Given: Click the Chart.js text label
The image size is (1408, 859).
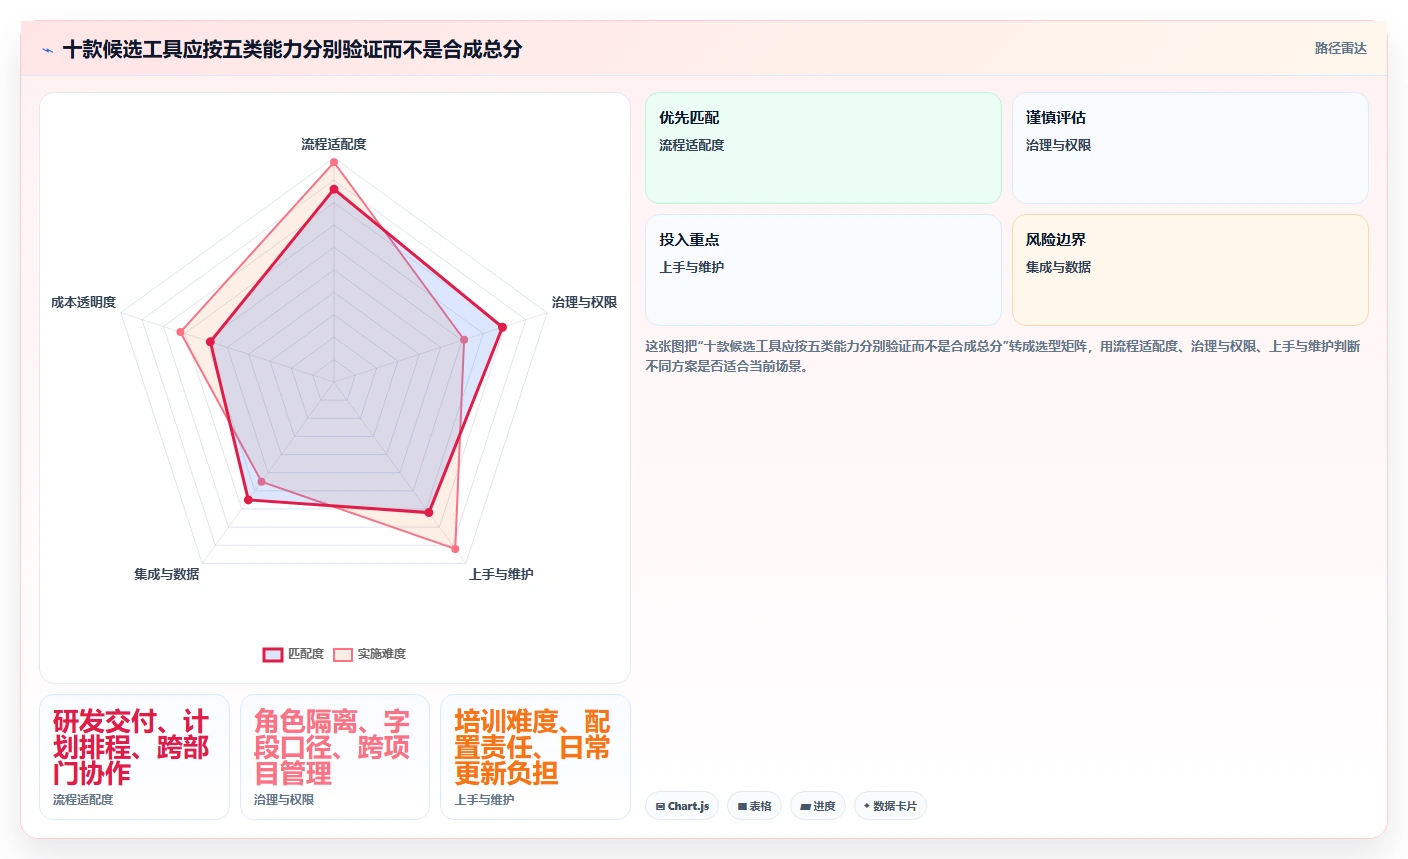Looking at the screenshot, I should [x=688, y=806].
